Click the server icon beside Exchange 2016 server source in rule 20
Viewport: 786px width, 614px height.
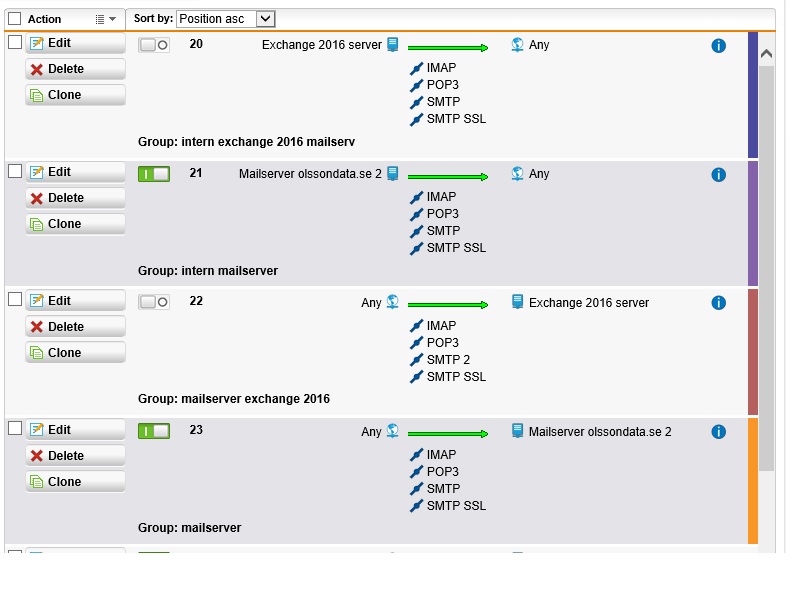(393, 45)
